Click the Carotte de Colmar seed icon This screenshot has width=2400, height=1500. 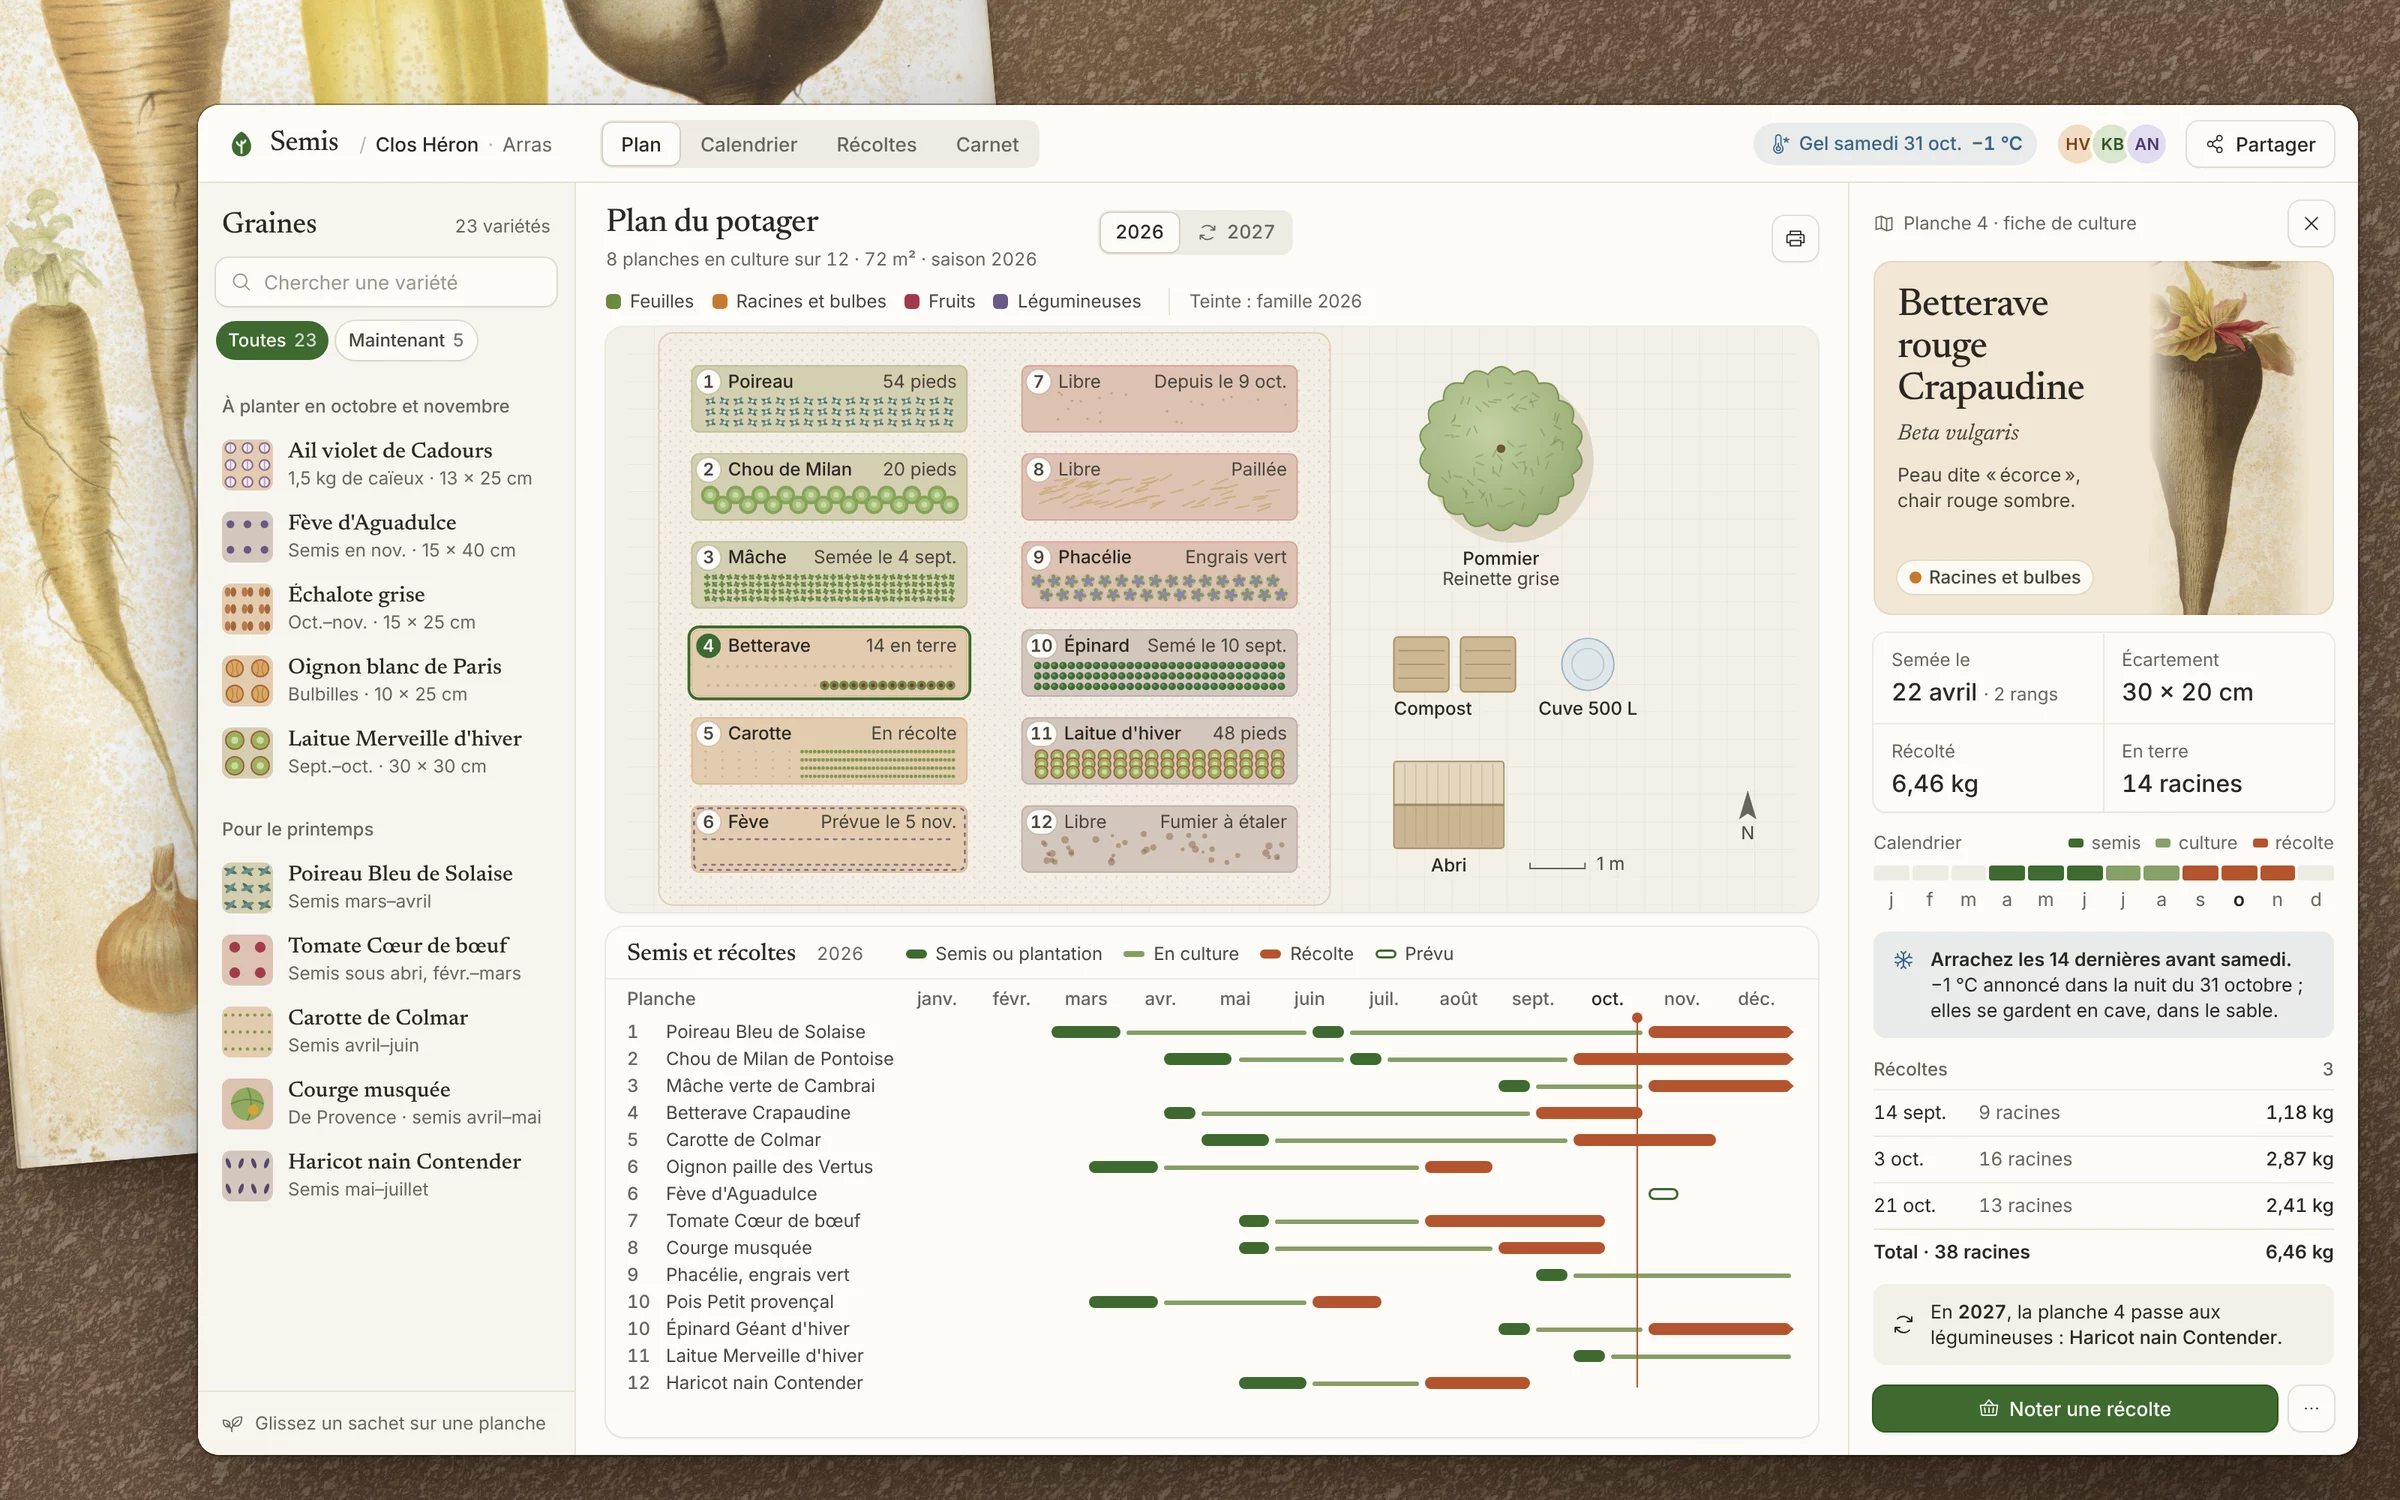(x=247, y=1032)
